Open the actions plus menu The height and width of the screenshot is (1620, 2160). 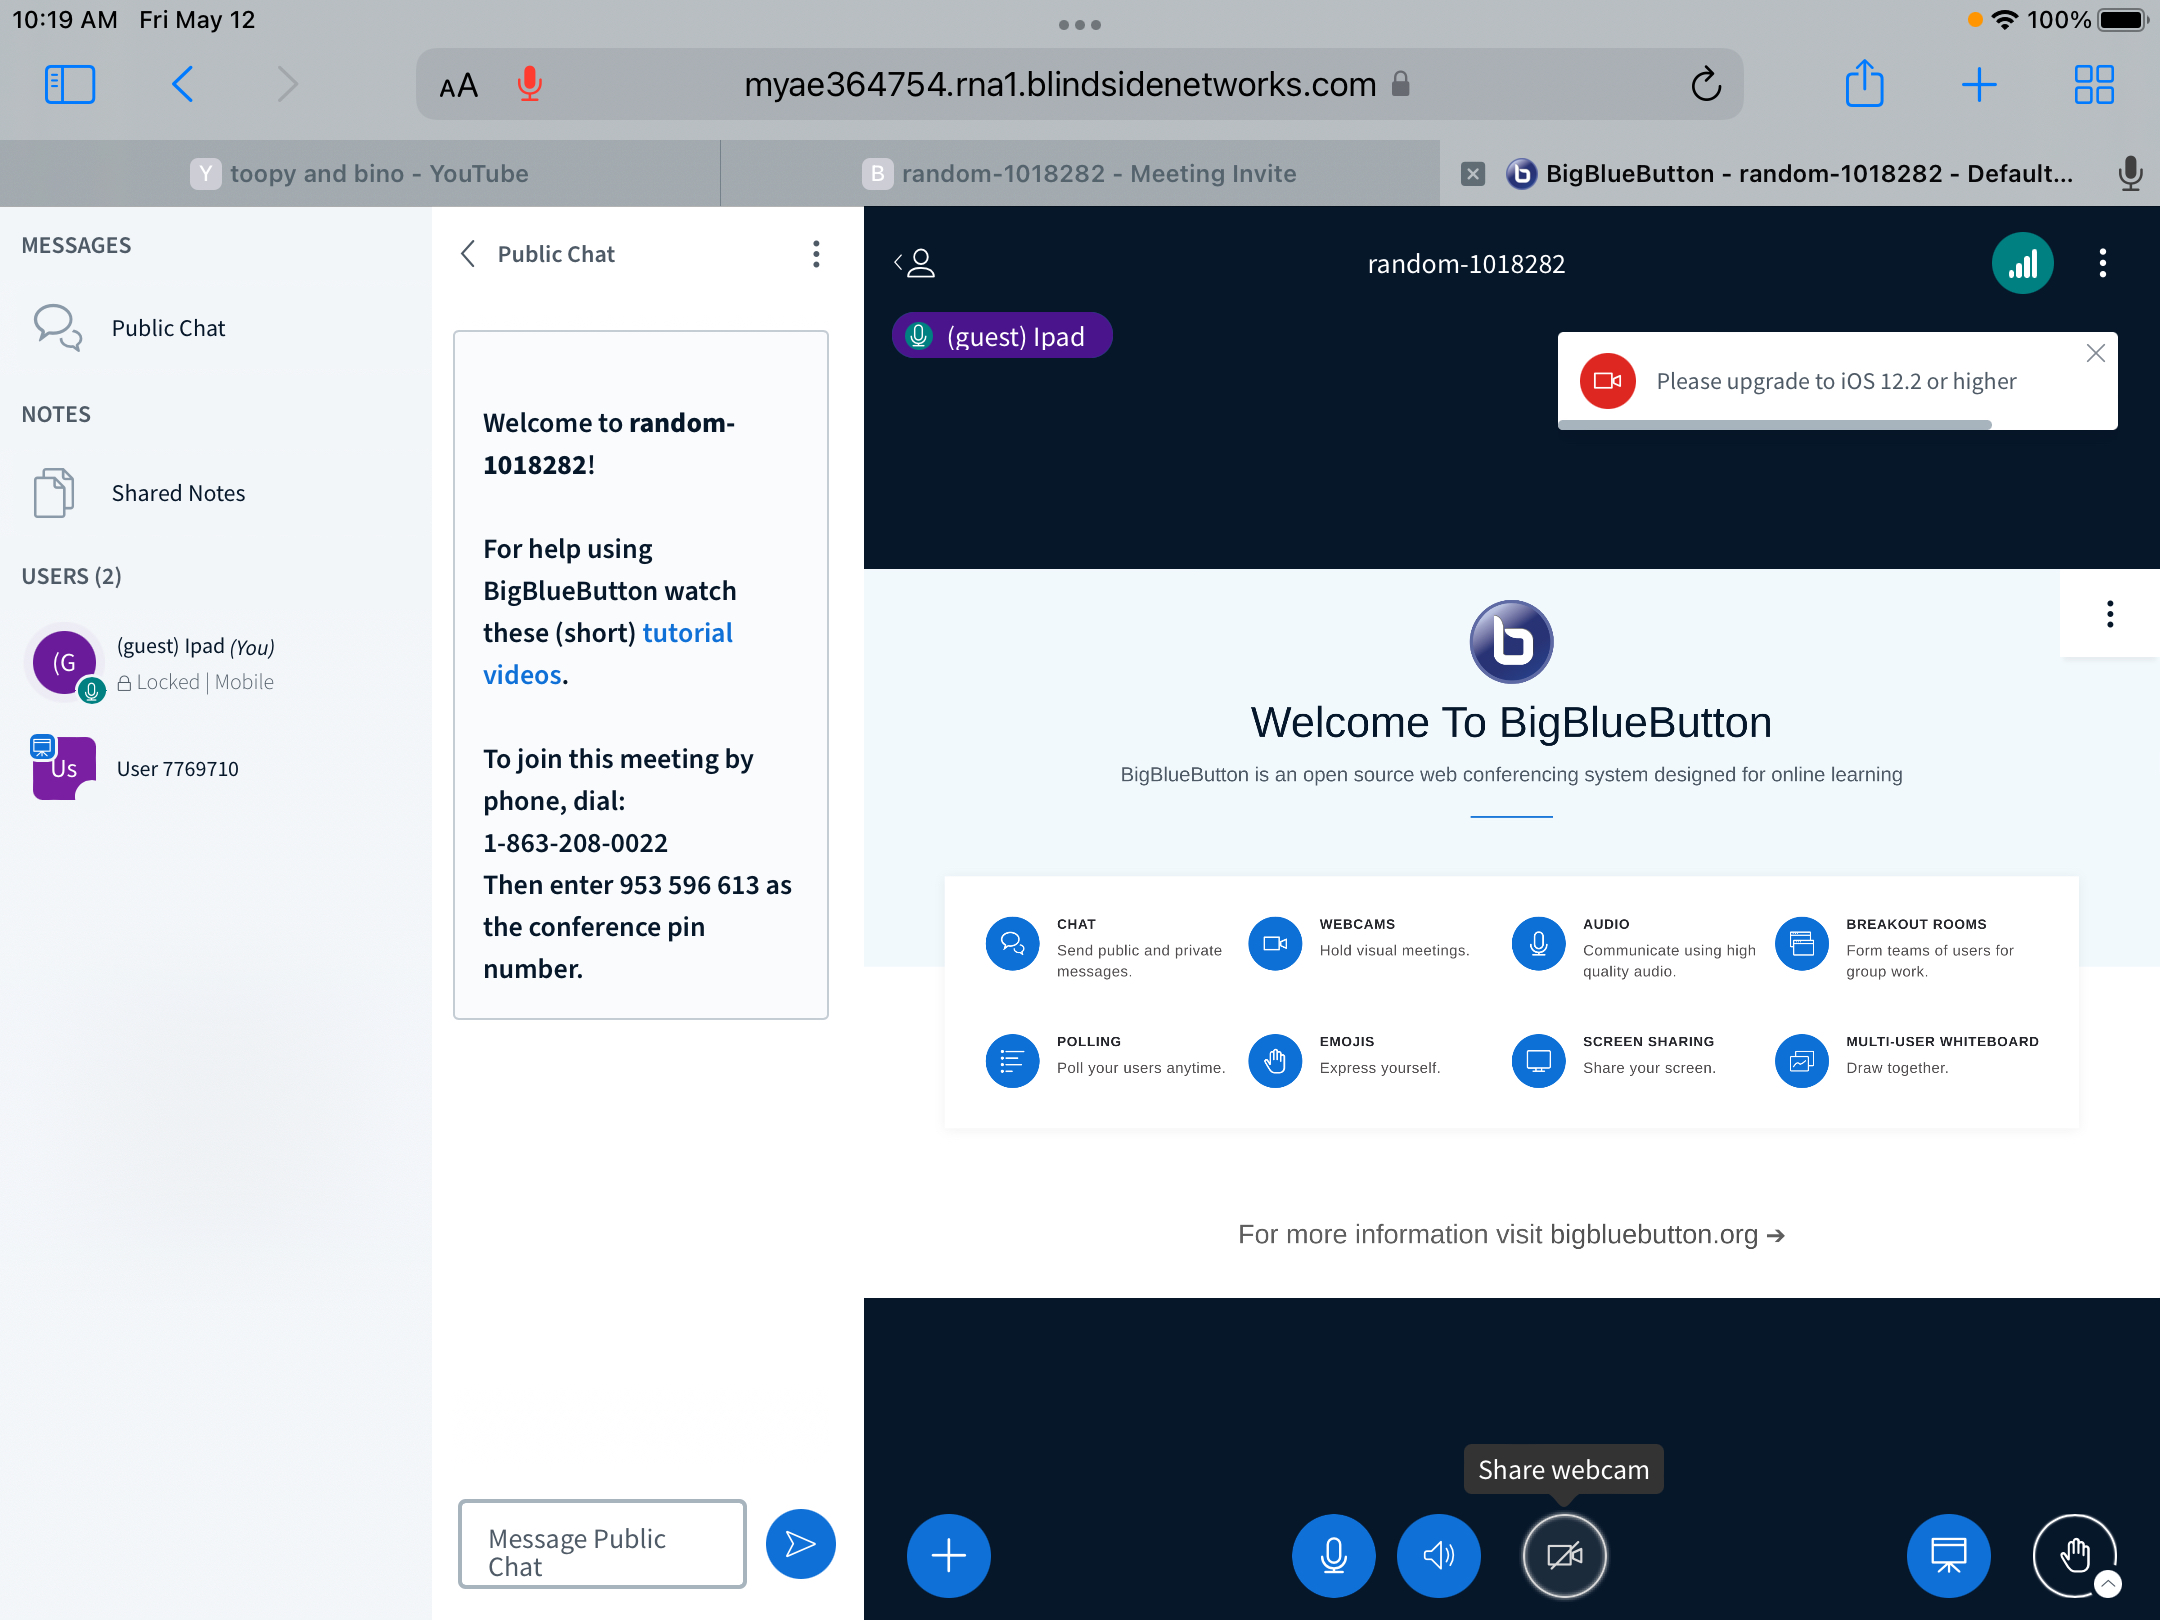(x=947, y=1555)
